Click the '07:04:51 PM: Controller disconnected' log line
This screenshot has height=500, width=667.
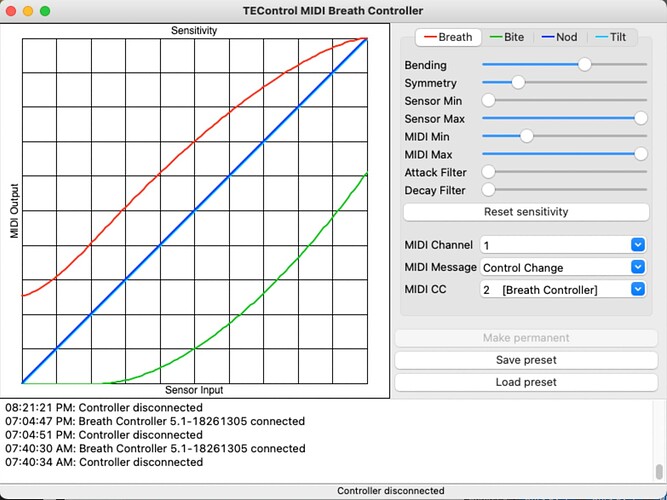point(104,435)
